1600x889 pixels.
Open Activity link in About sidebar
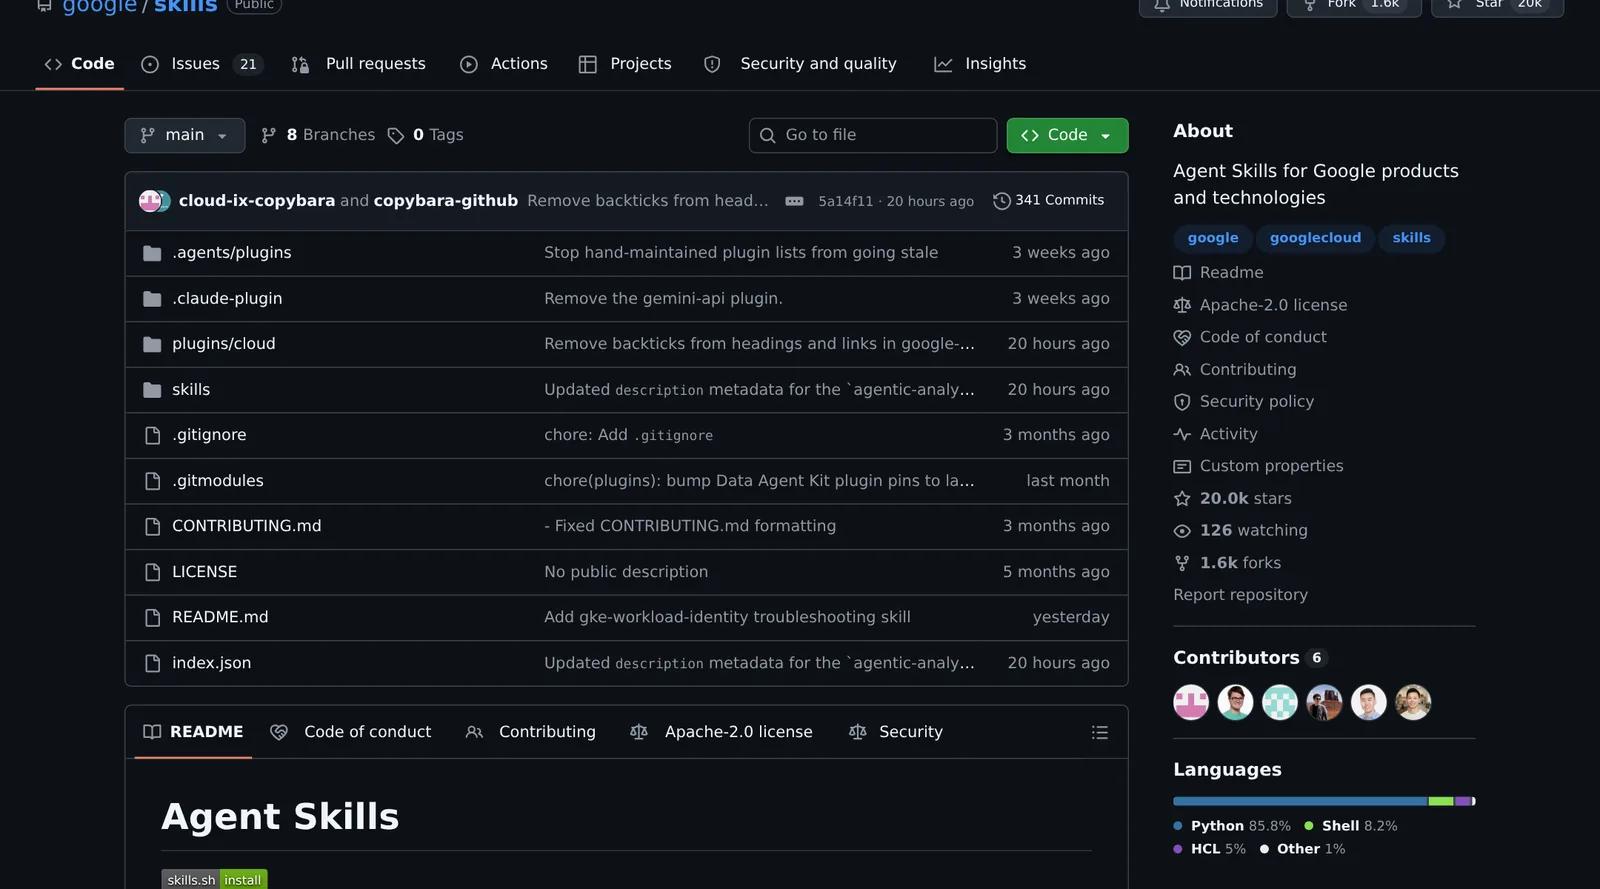tap(1216, 434)
